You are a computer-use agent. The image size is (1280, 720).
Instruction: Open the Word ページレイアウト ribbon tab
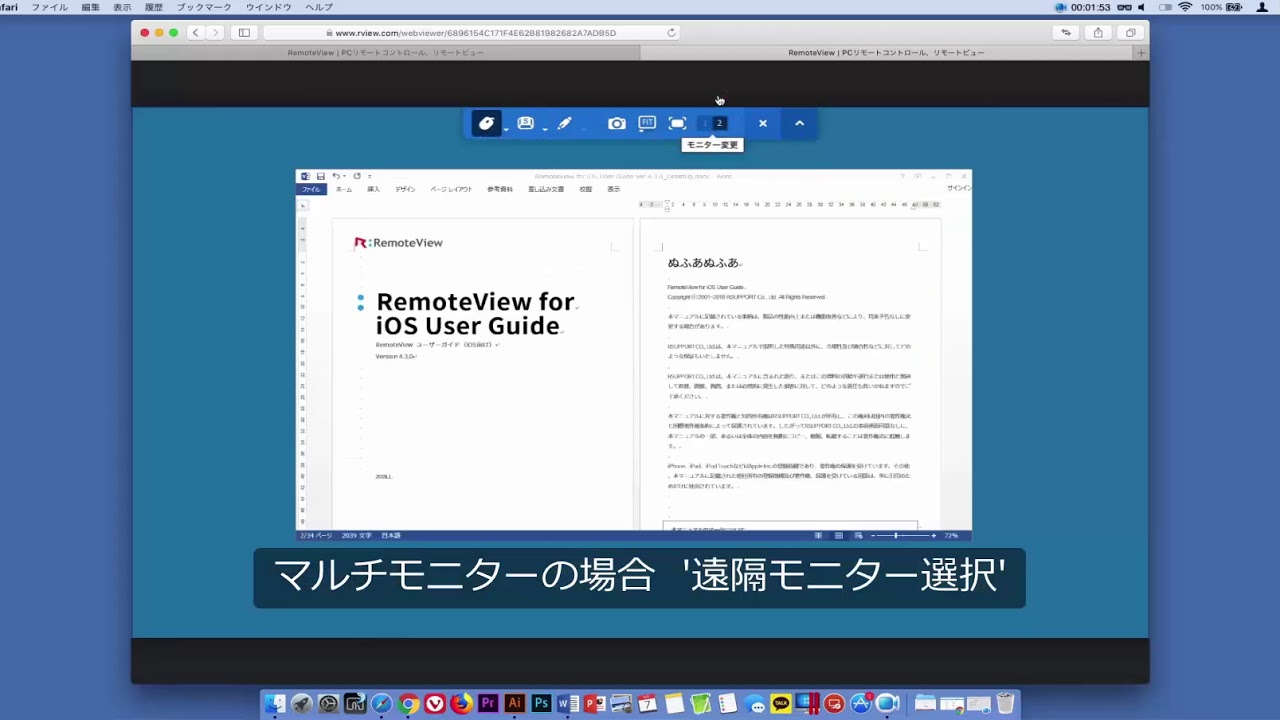point(451,189)
